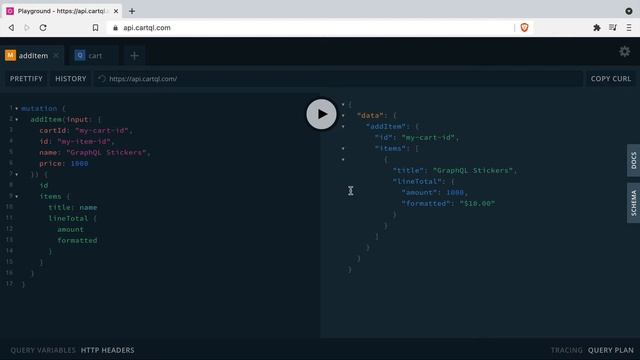Expand HTTP Headers panel
The height and width of the screenshot is (360, 640).
point(107,350)
